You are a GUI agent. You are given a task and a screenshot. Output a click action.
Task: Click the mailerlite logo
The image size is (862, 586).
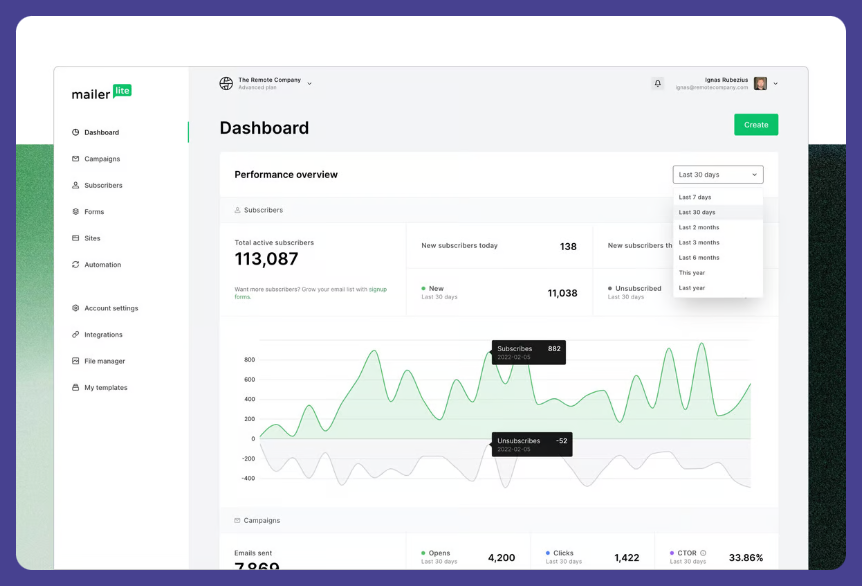pos(102,92)
